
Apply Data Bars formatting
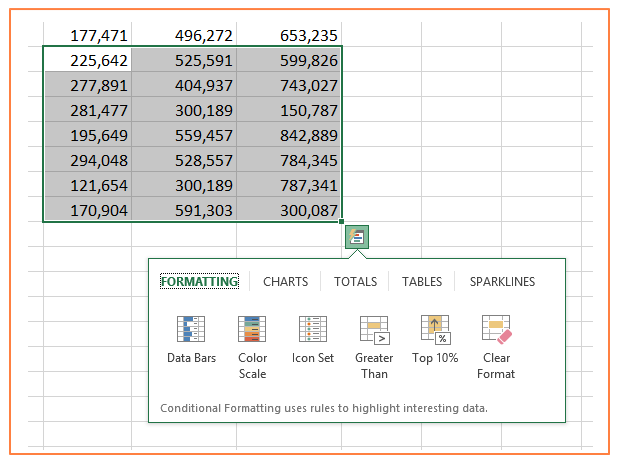click(190, 340)
